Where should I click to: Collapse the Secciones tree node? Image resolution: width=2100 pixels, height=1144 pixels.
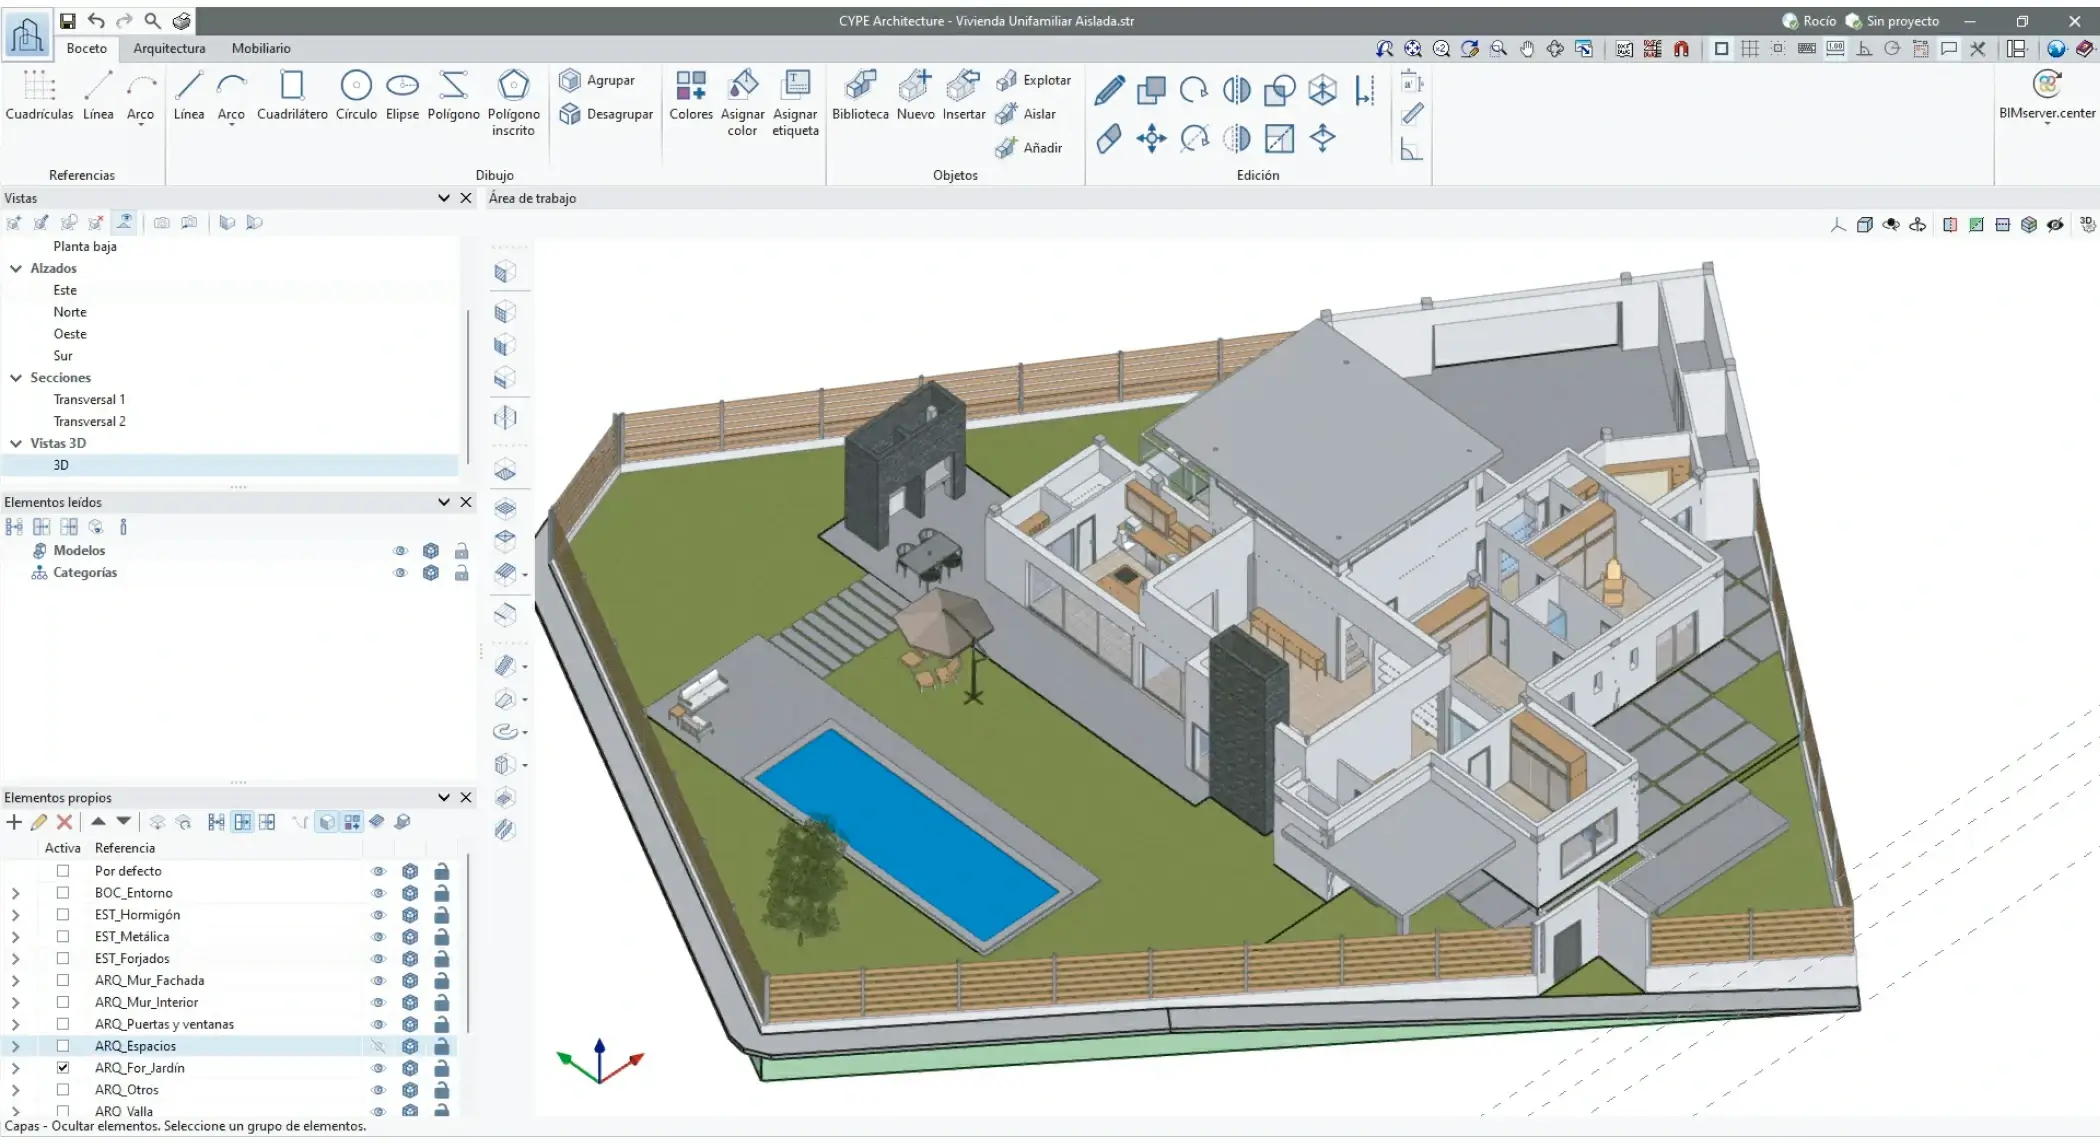click(16, 378)
